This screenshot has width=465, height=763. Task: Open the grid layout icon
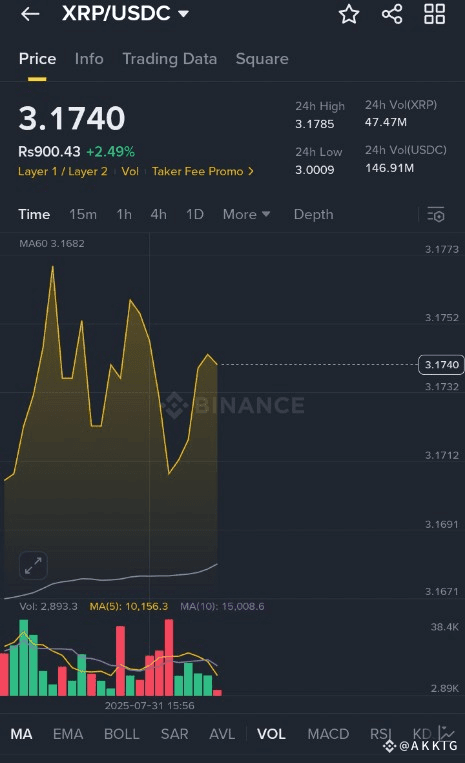[x=434, y=14]
